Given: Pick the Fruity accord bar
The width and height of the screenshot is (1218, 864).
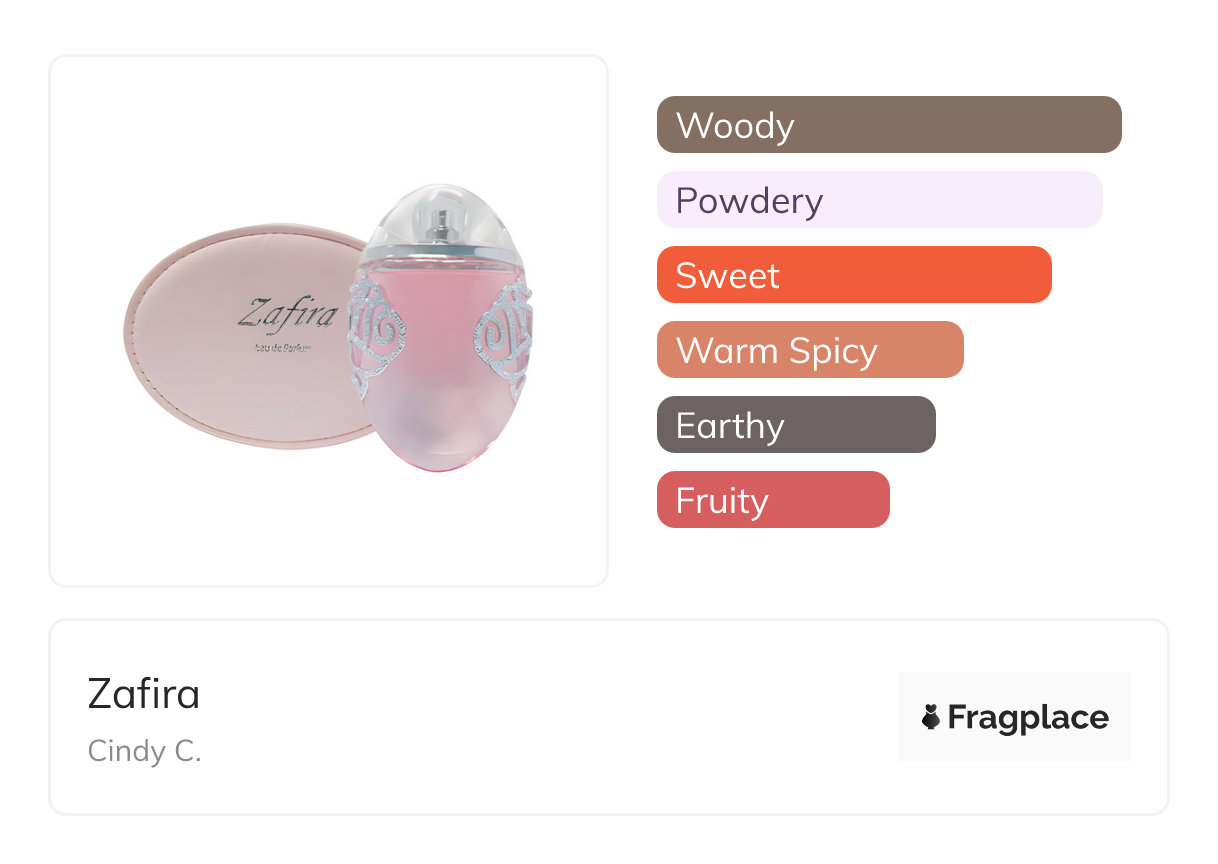Looking at the screenshot, I should pyautogui.click(x=772, y=500).
